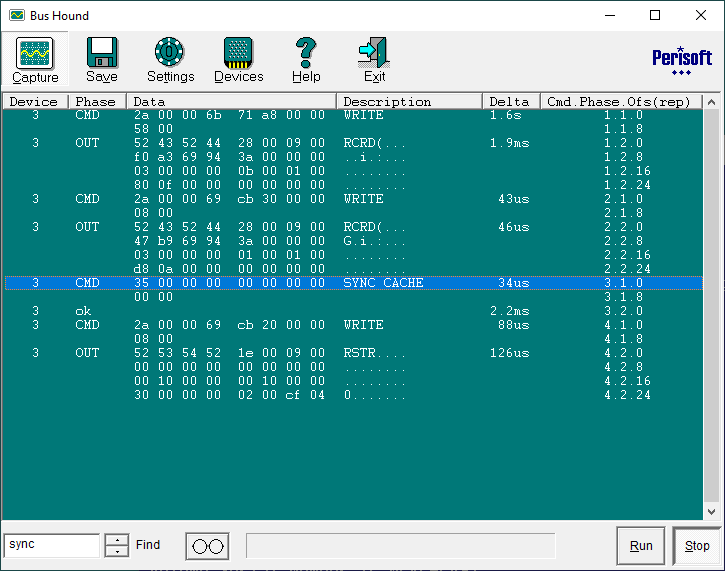725x571 pixels.
Task: Increment the Find stepper up arrow
Action: pos(117,540)
